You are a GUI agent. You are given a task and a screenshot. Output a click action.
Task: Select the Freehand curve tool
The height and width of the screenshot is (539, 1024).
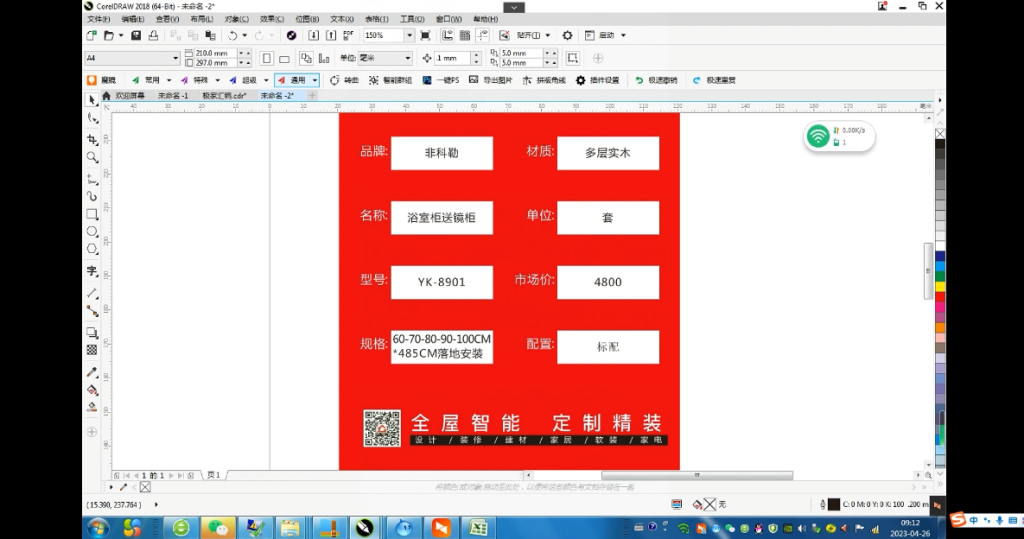tap(92, 178)
